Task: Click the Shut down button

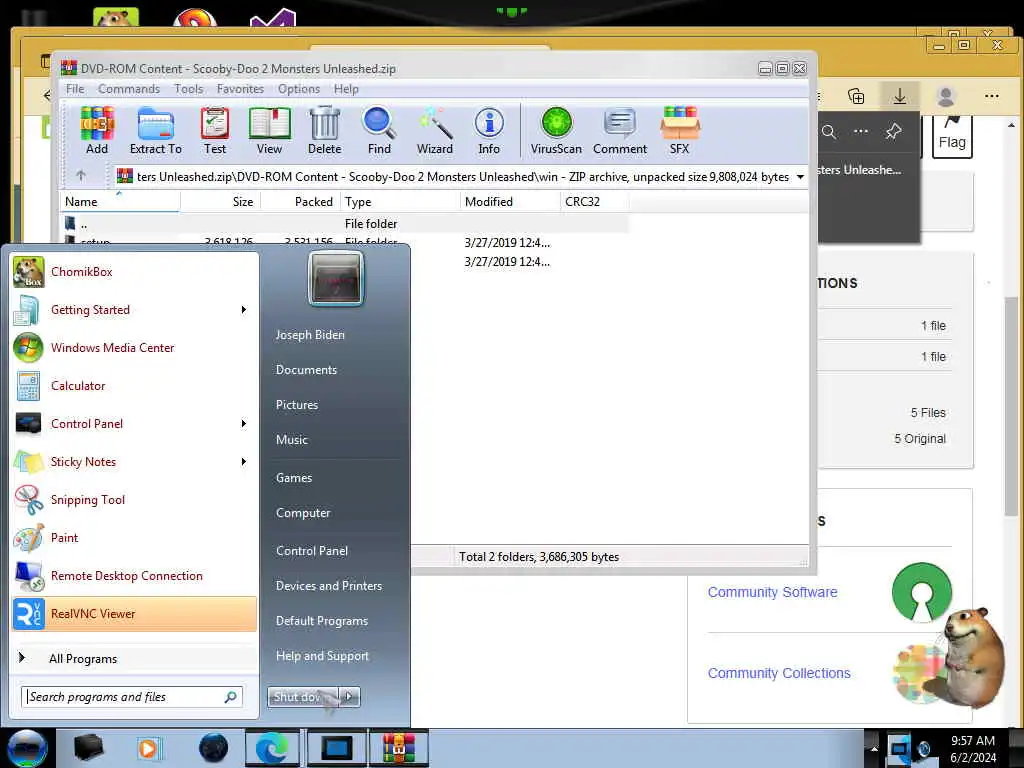Action: [303, 697]
